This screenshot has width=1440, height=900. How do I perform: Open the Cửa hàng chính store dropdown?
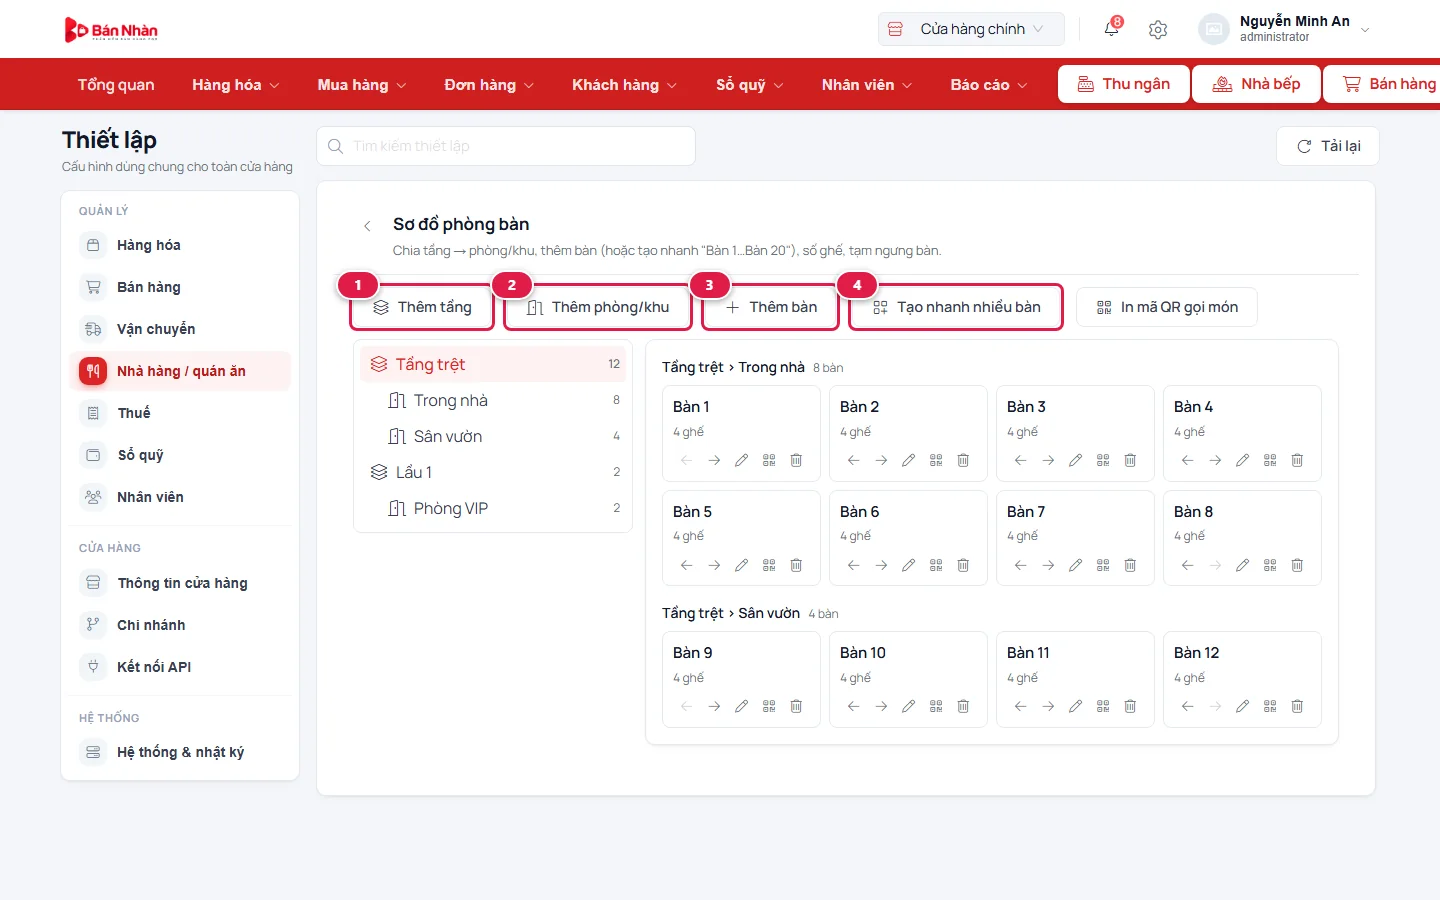pyautogui.click(x=971, y=29)
